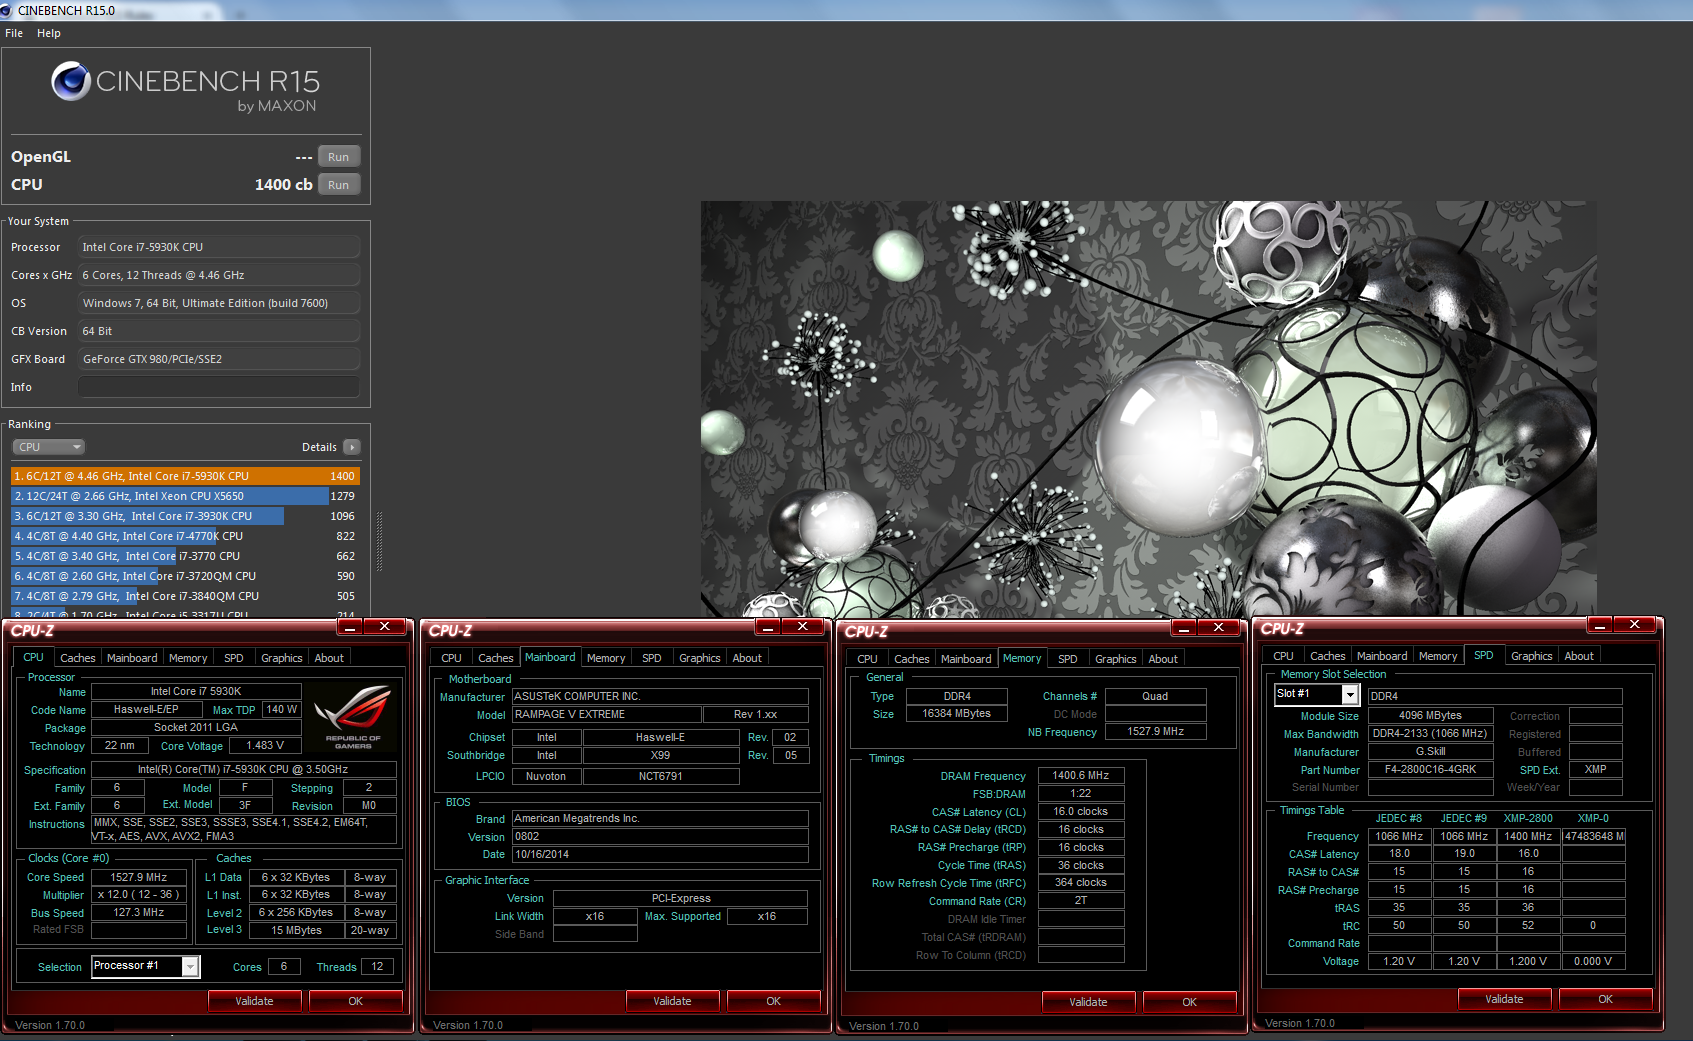Open Mainboard tab in CPU-Z Memory window
The width and height of the screenshot is (1693, 1041).
pyautogui.click(x=966, y=659)
